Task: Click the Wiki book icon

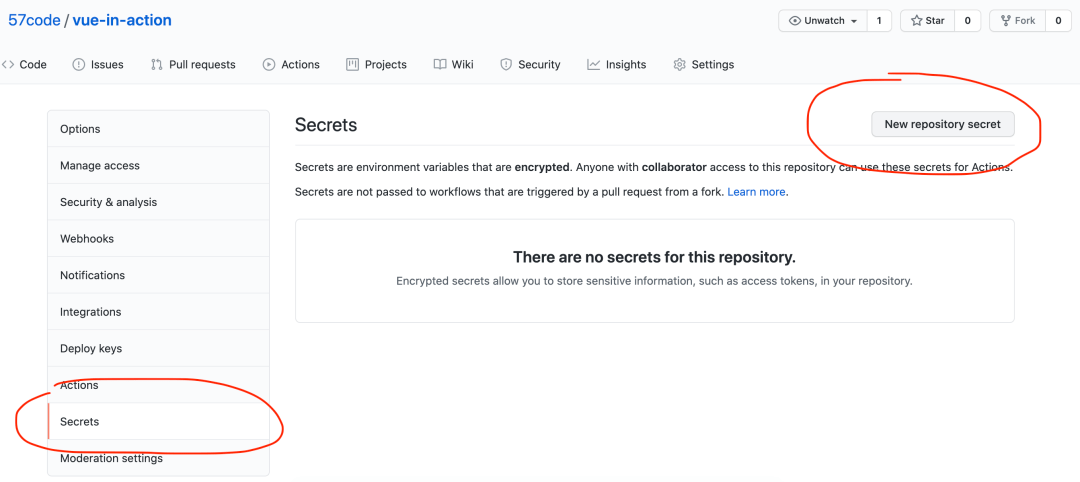Action: coord(440,65)
